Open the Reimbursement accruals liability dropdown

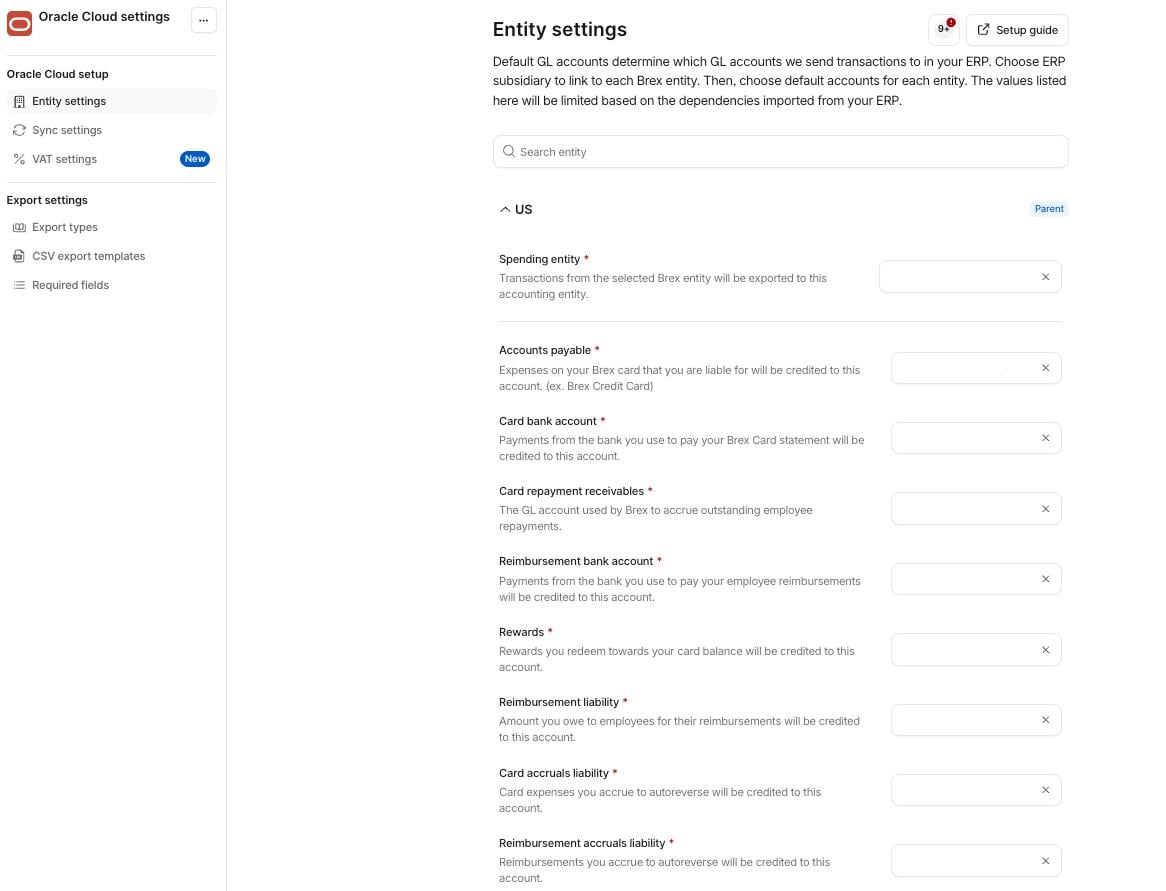click(976, 861)
